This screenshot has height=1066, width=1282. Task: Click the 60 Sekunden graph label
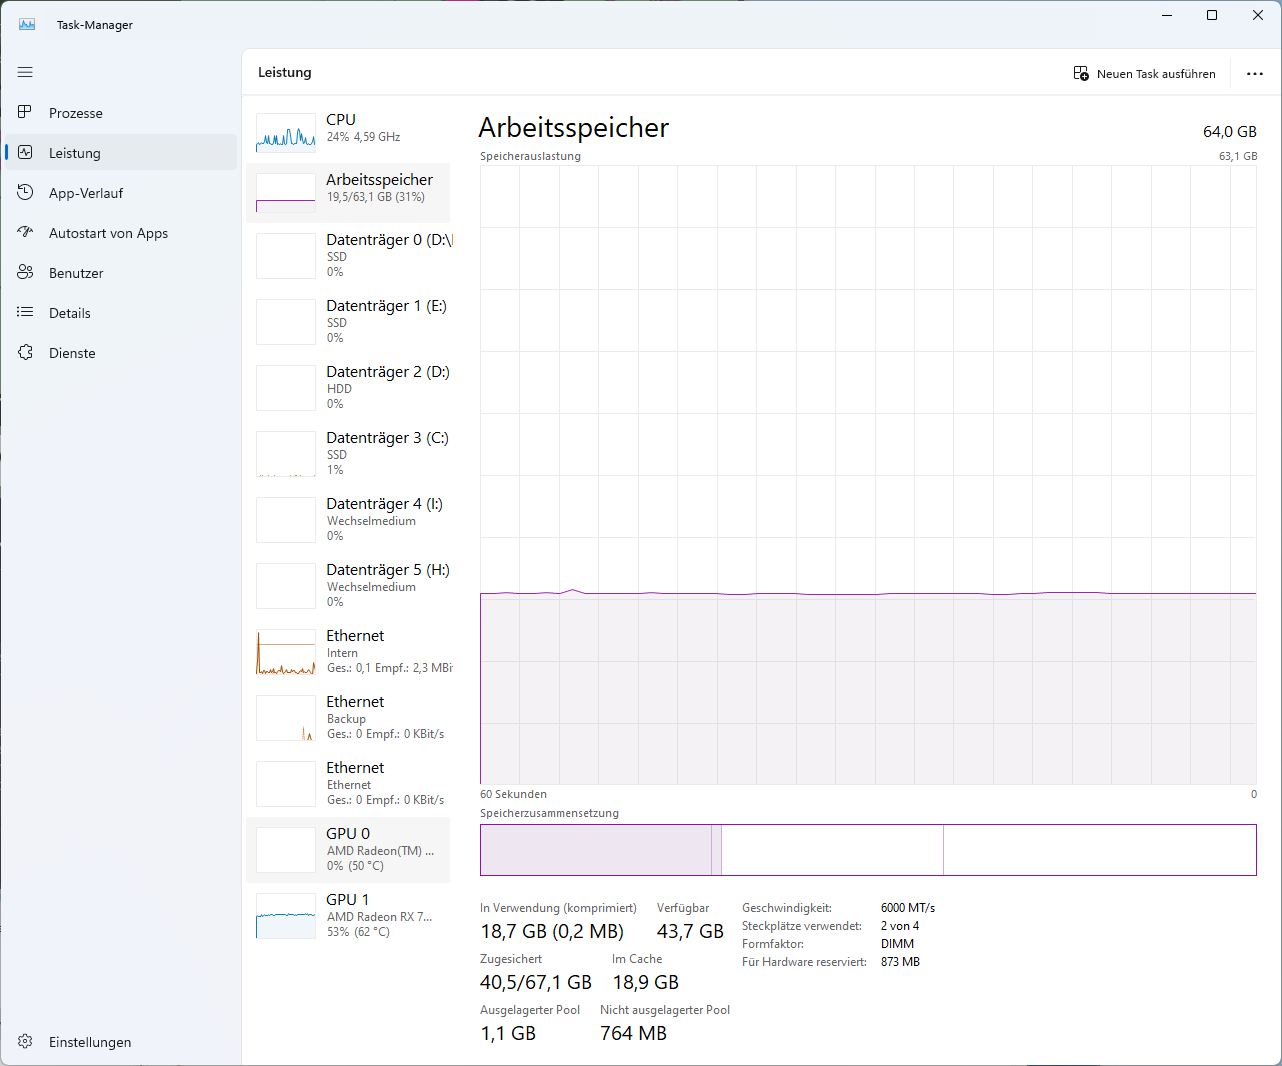click(513, 794)
